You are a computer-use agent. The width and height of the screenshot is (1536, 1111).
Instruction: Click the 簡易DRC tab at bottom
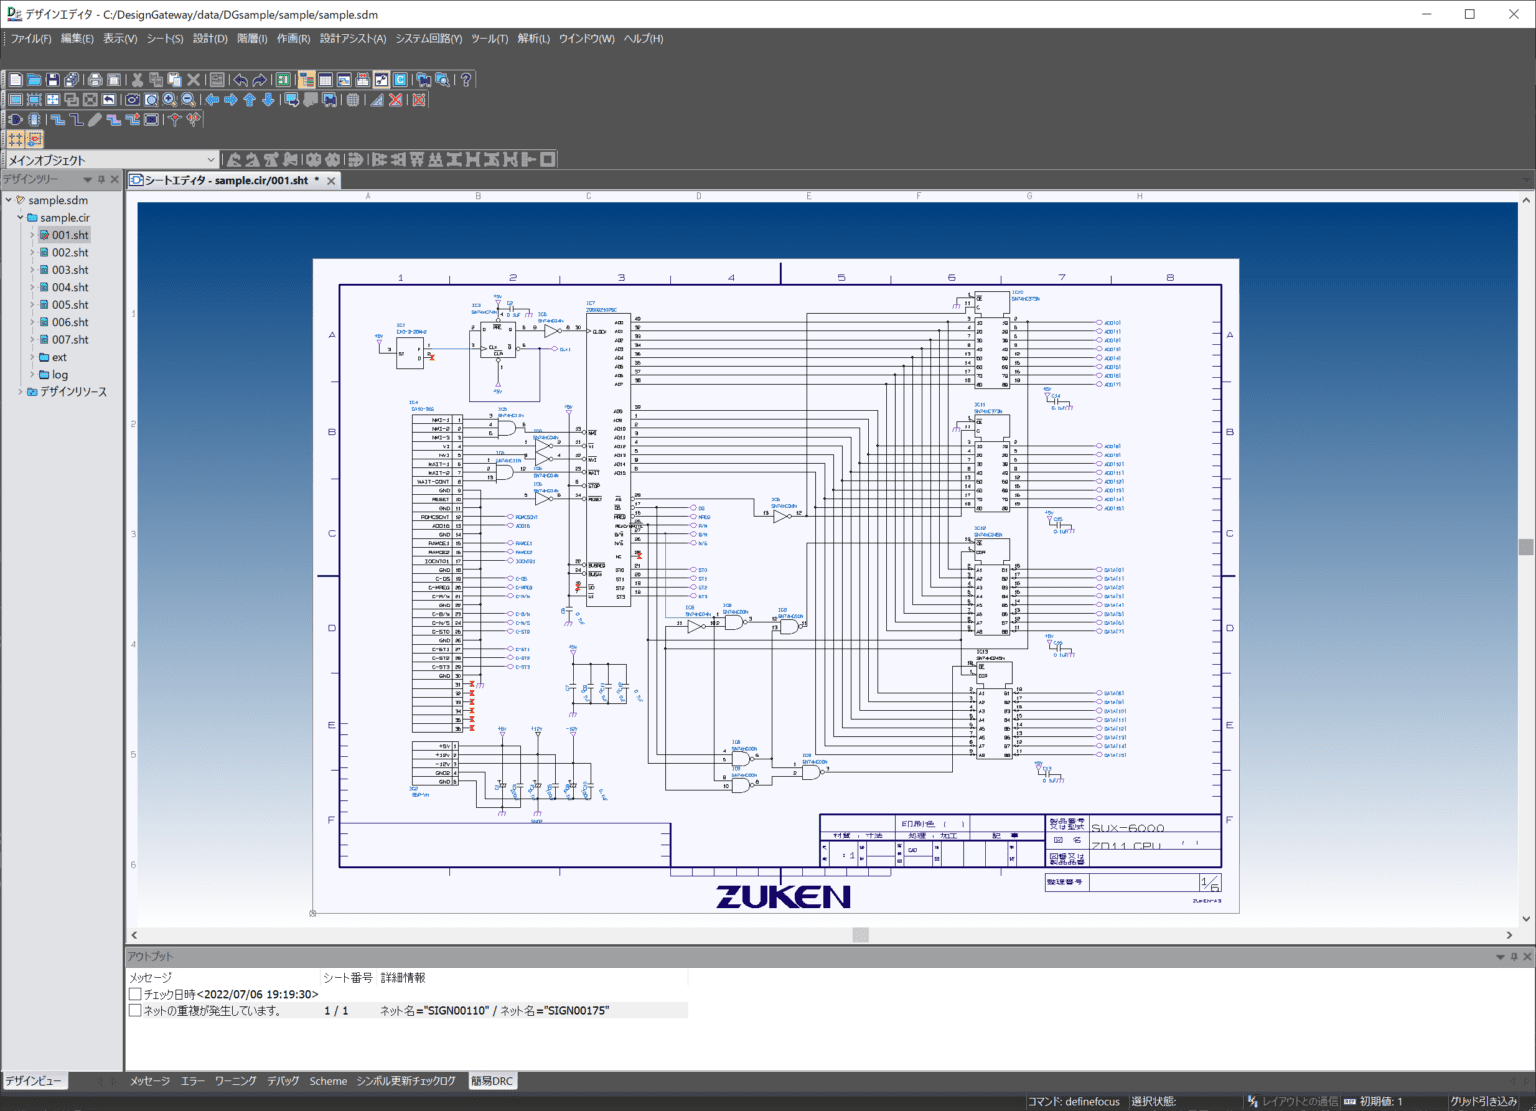pyautogui.click(x=492, y=1081)
